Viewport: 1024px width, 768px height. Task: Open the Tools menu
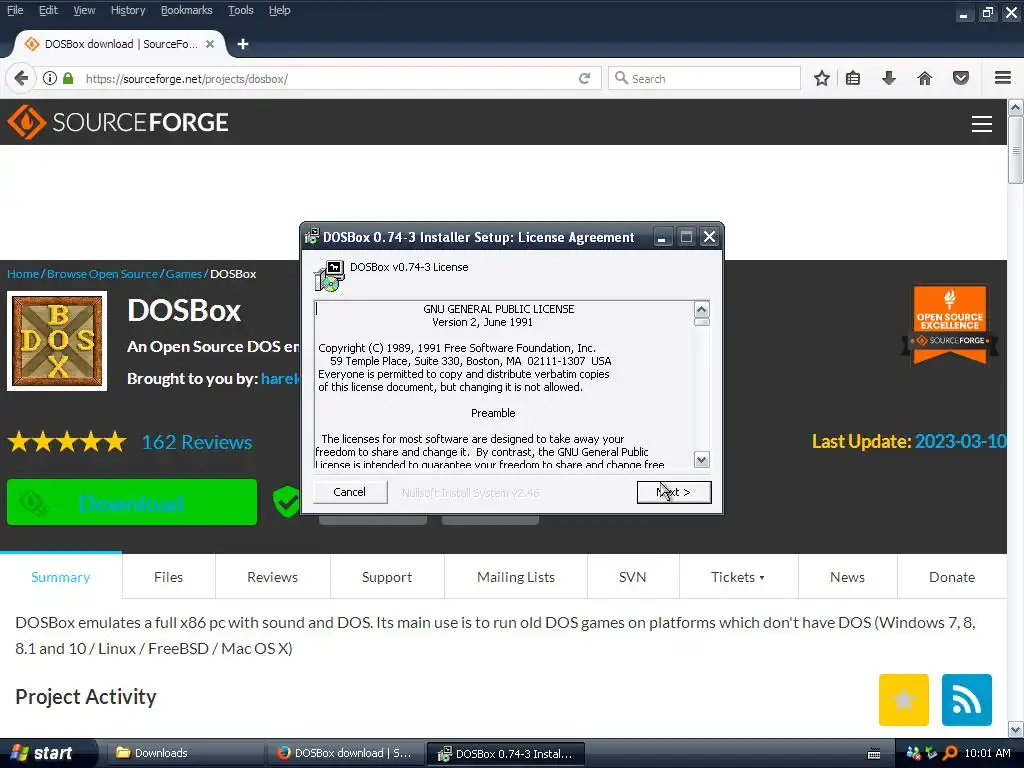(x=240, y=10)
